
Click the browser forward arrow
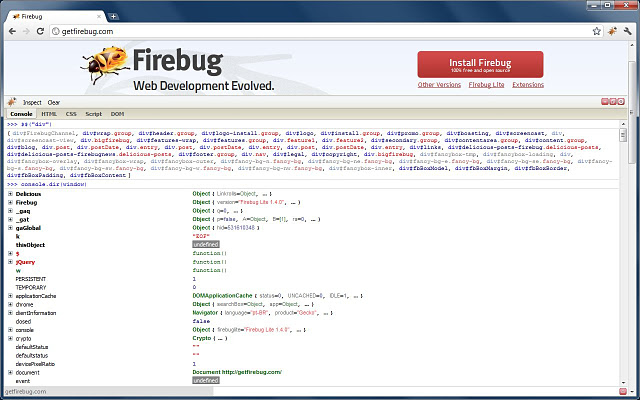click(x=26, y=31)
